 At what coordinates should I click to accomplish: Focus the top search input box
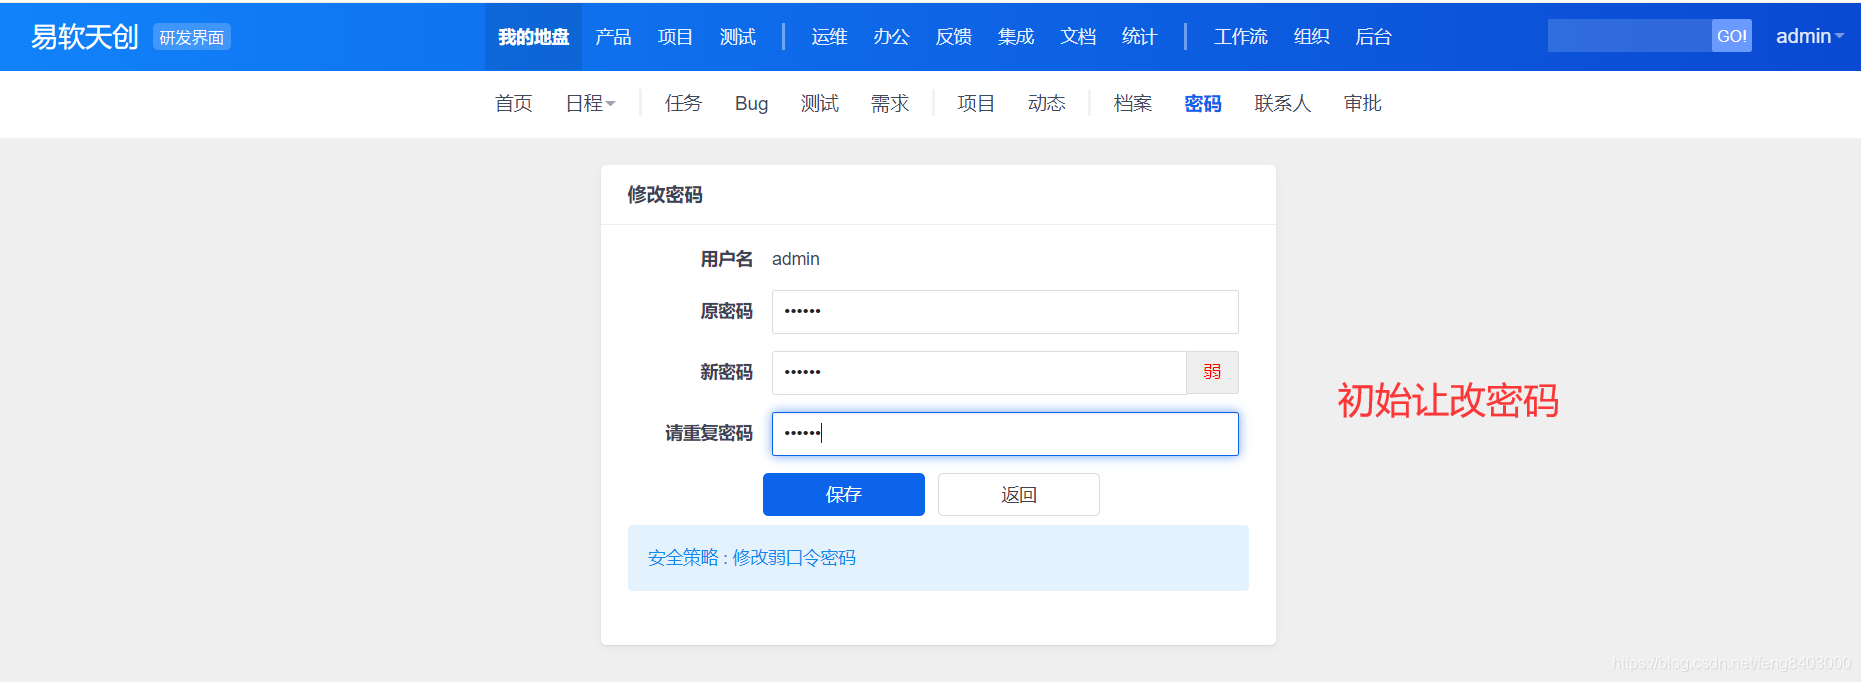[x=1630, y=36]
